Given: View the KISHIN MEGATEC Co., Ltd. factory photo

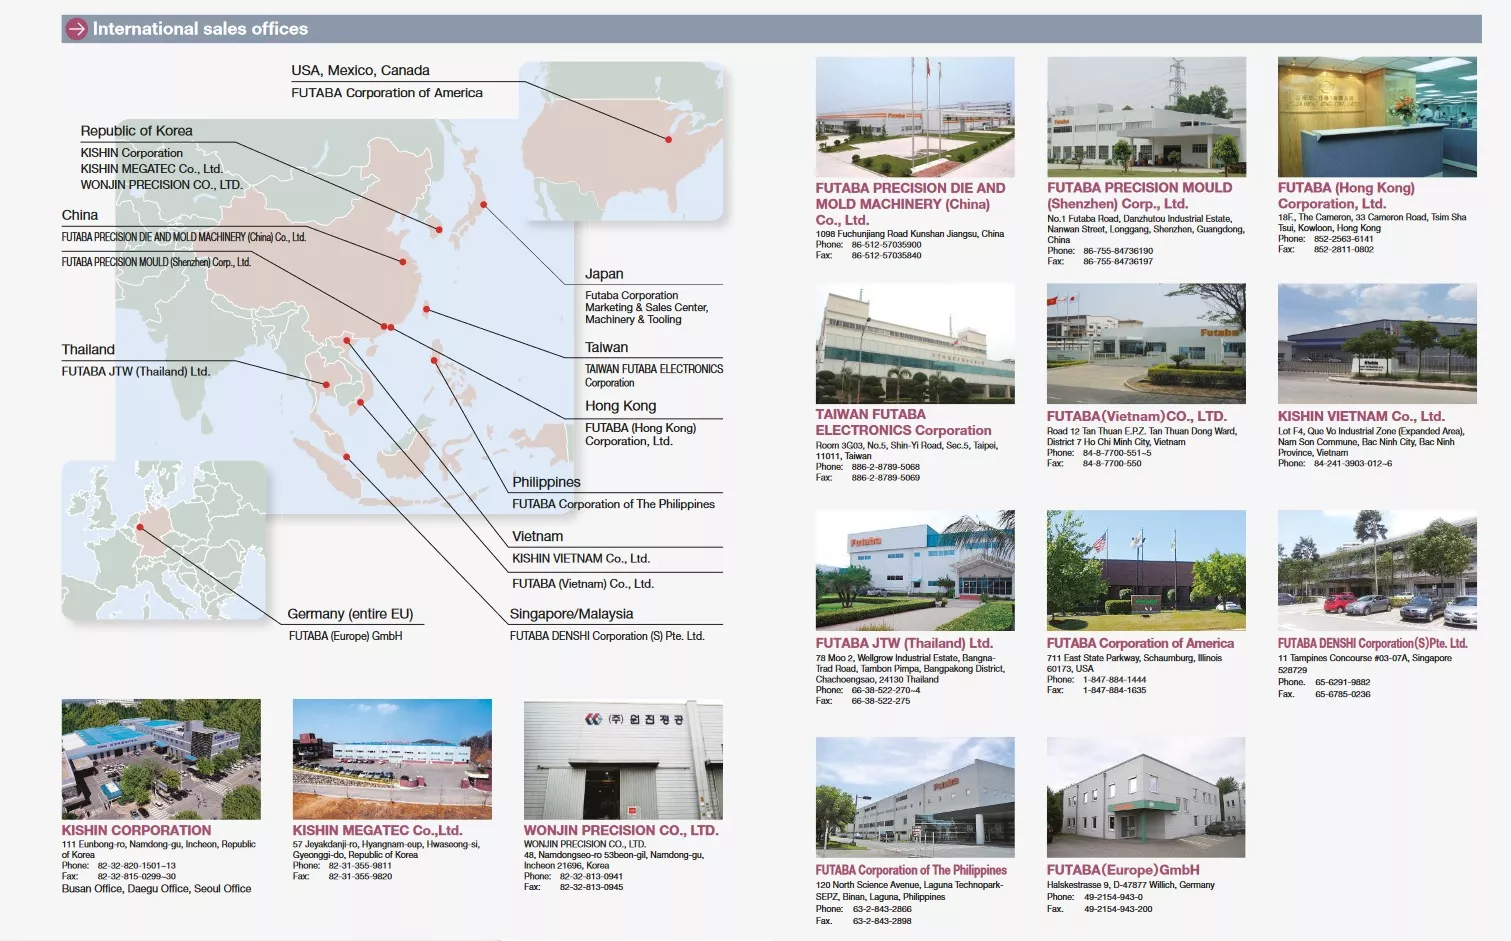Looking at the screenshot, I should click(x=392, y=760).
